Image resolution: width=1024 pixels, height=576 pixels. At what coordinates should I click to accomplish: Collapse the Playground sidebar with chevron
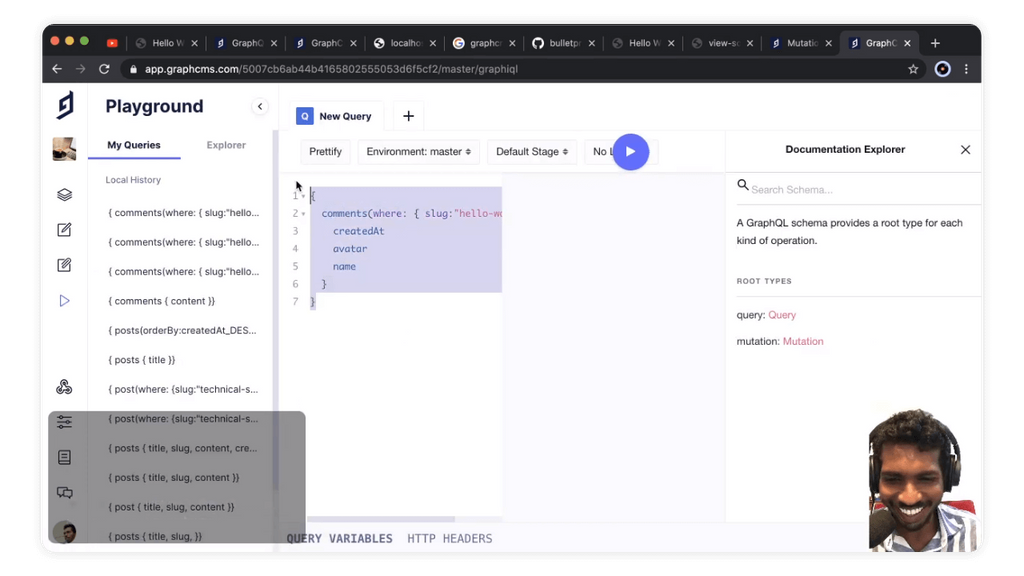click(x=260, y=106)
